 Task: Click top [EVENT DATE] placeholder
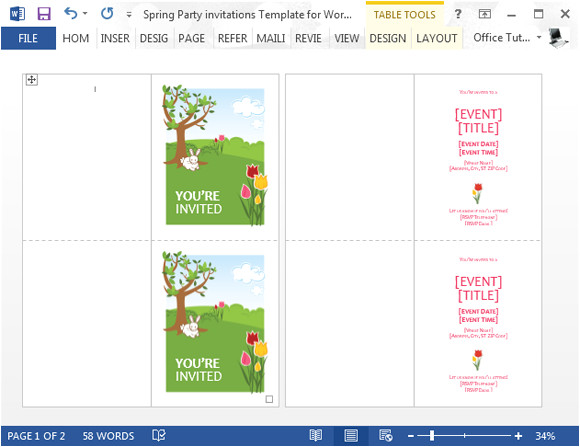coord(478,144)
